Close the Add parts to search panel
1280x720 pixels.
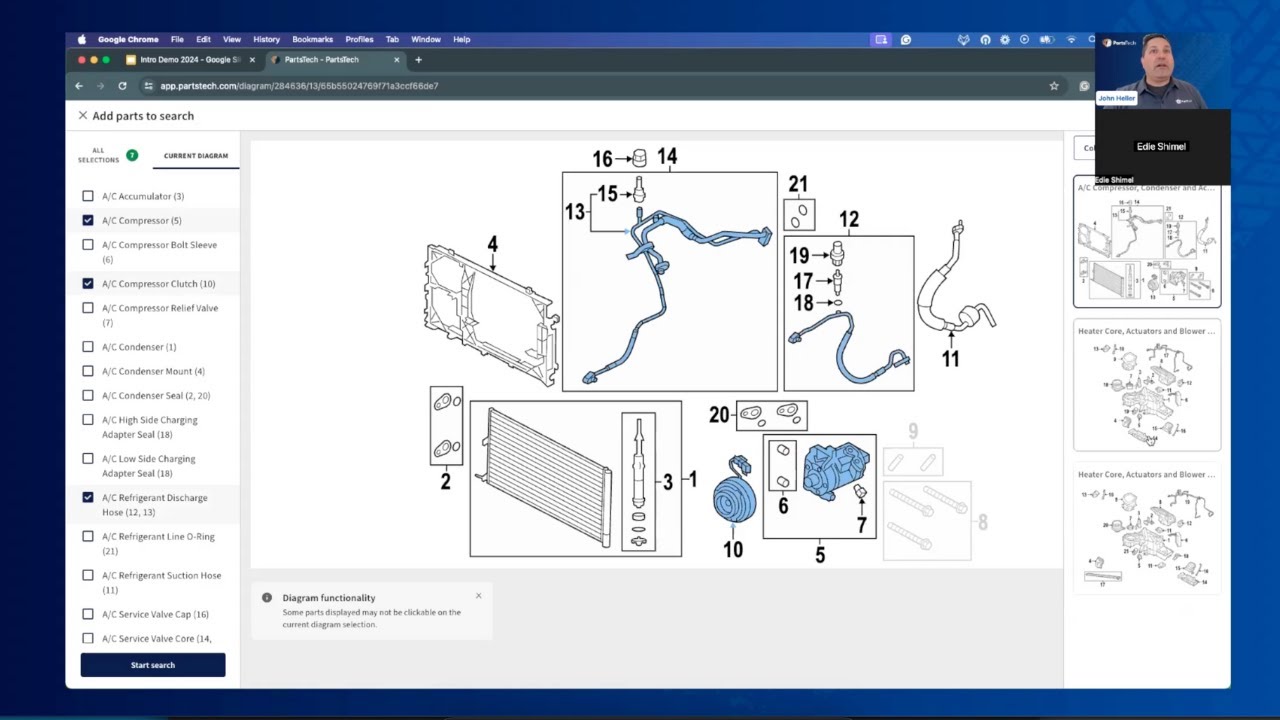click(83, 116)
